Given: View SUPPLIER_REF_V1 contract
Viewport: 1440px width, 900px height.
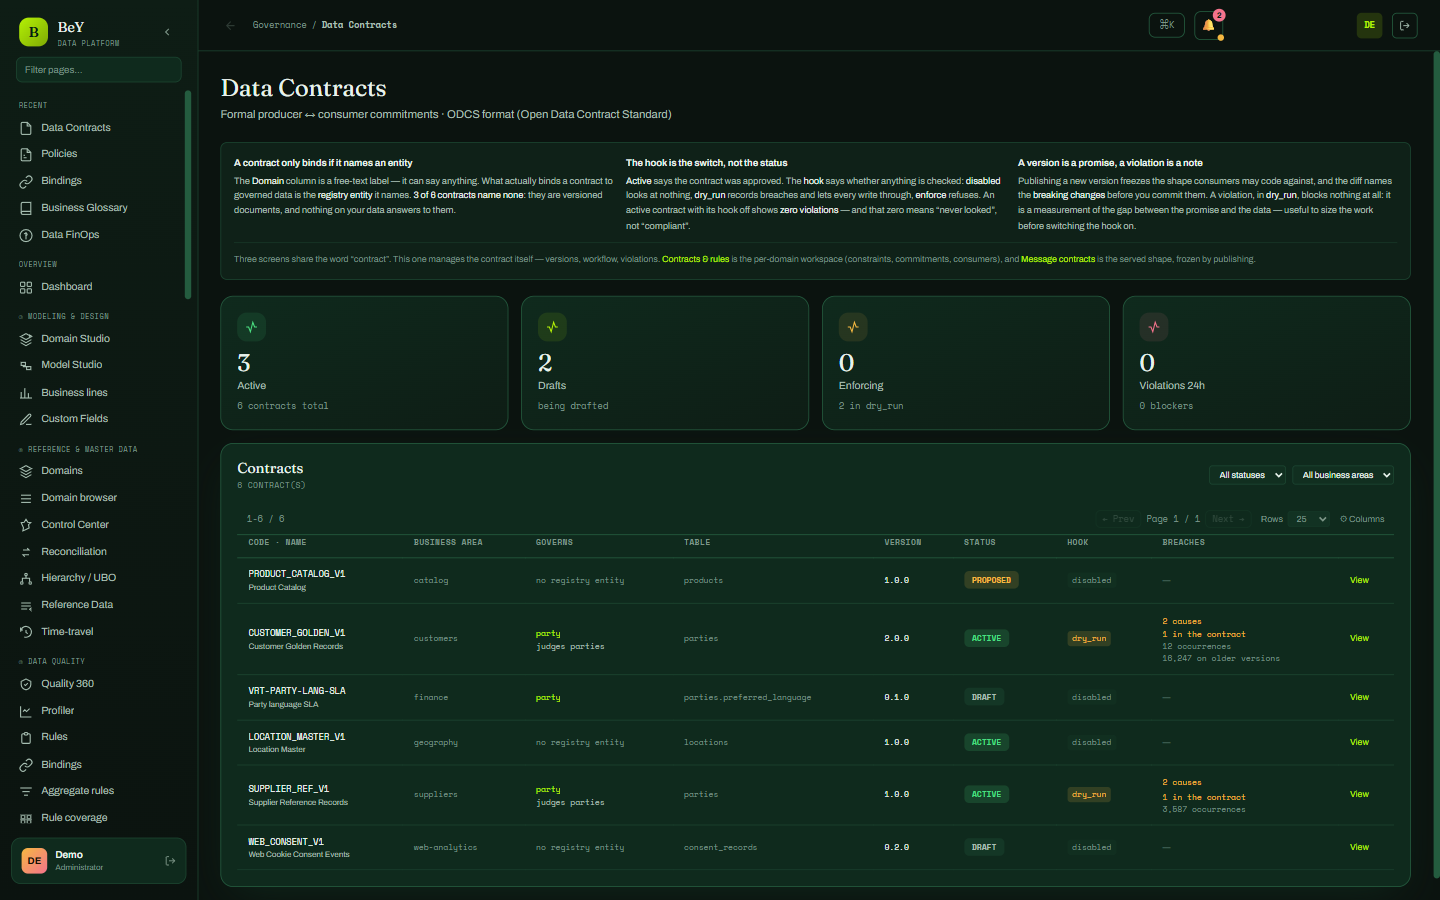Looking at the screenshot, I should coord(1359,794).
